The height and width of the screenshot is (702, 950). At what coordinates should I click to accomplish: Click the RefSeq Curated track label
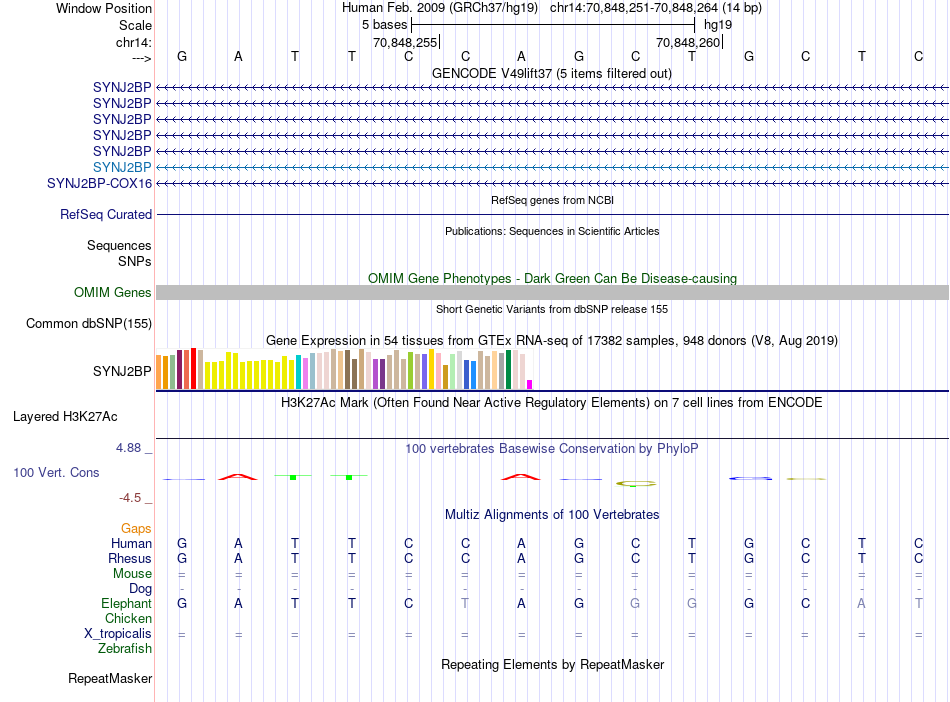click(x=106, y=214)
